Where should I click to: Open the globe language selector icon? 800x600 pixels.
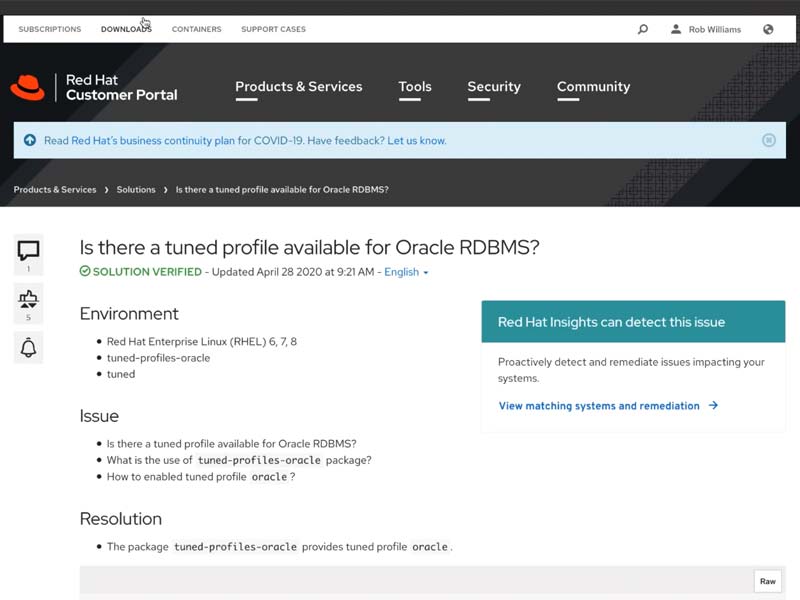coord(768,29)
